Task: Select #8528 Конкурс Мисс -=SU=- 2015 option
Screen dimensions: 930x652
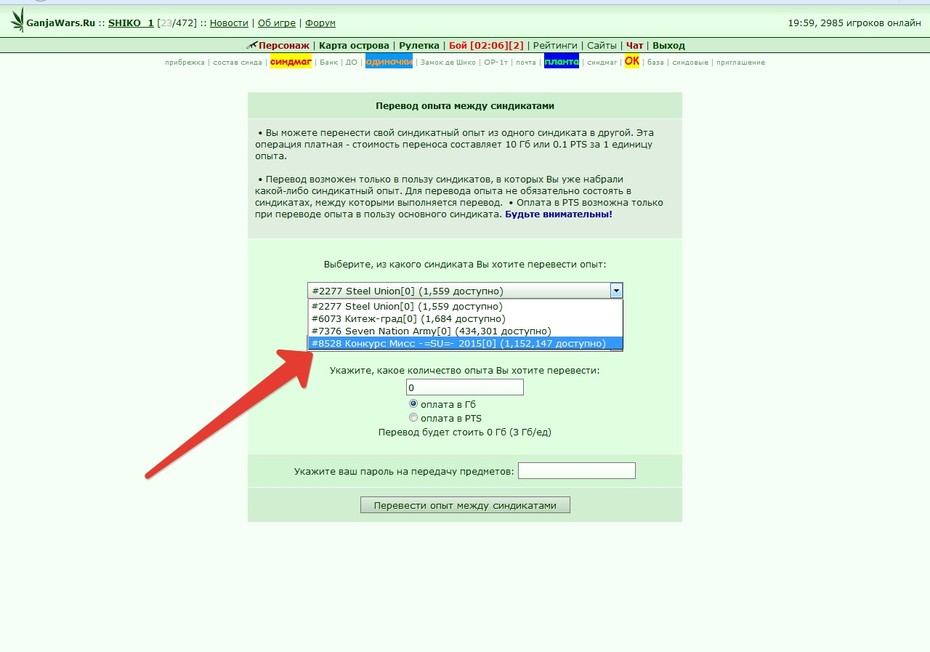Action: pyautogui.click(x=465, y=344)
